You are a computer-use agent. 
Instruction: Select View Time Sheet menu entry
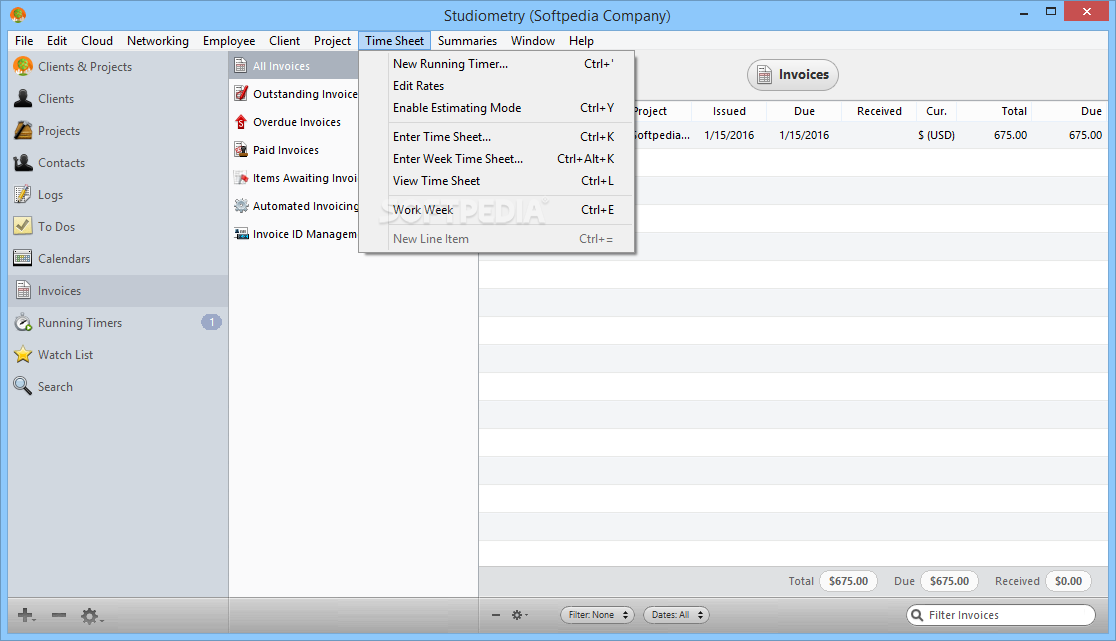497,181
